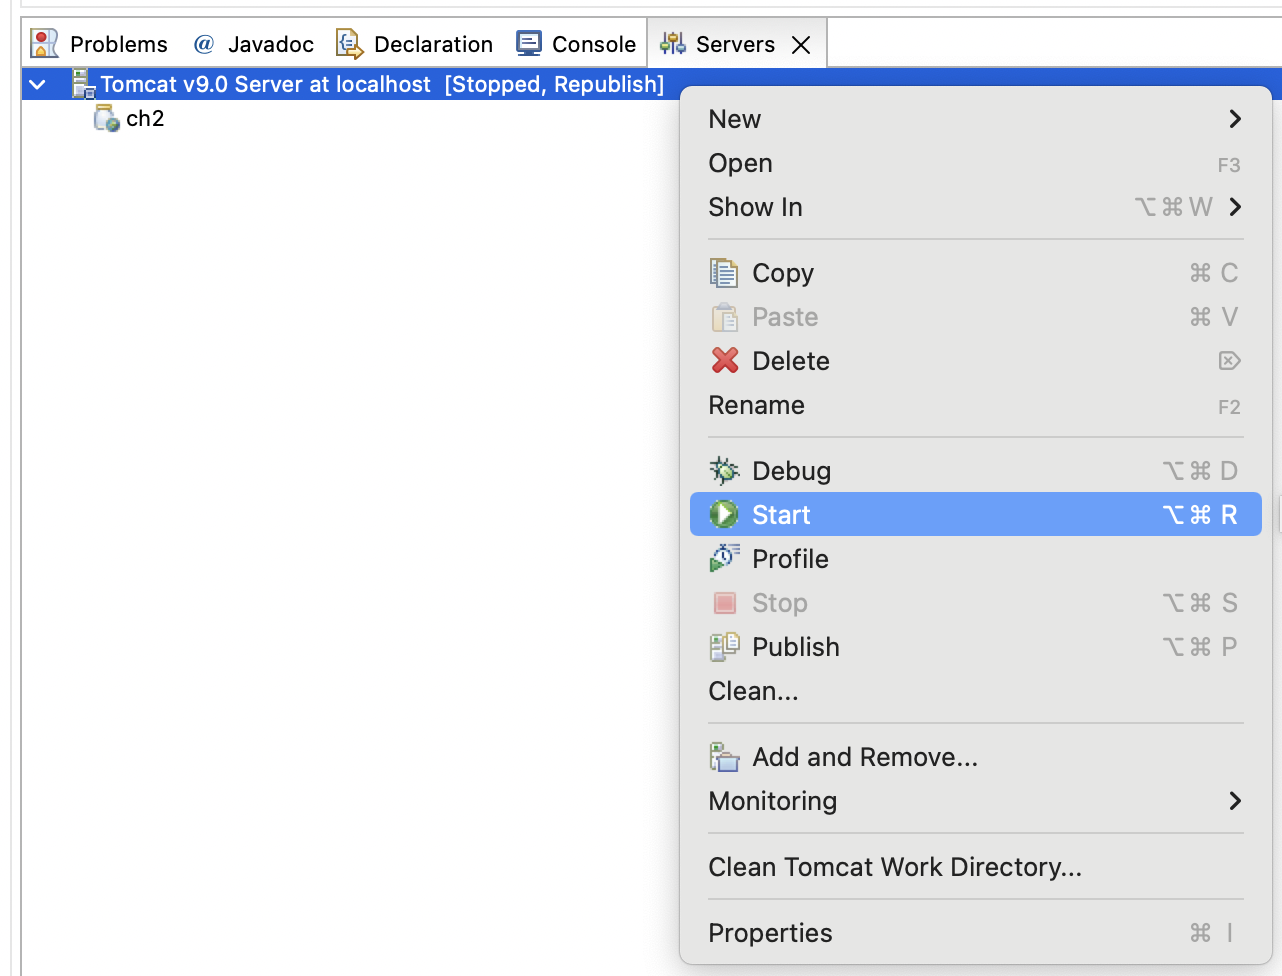Choose Clean... from the menu

click(975, 691)
